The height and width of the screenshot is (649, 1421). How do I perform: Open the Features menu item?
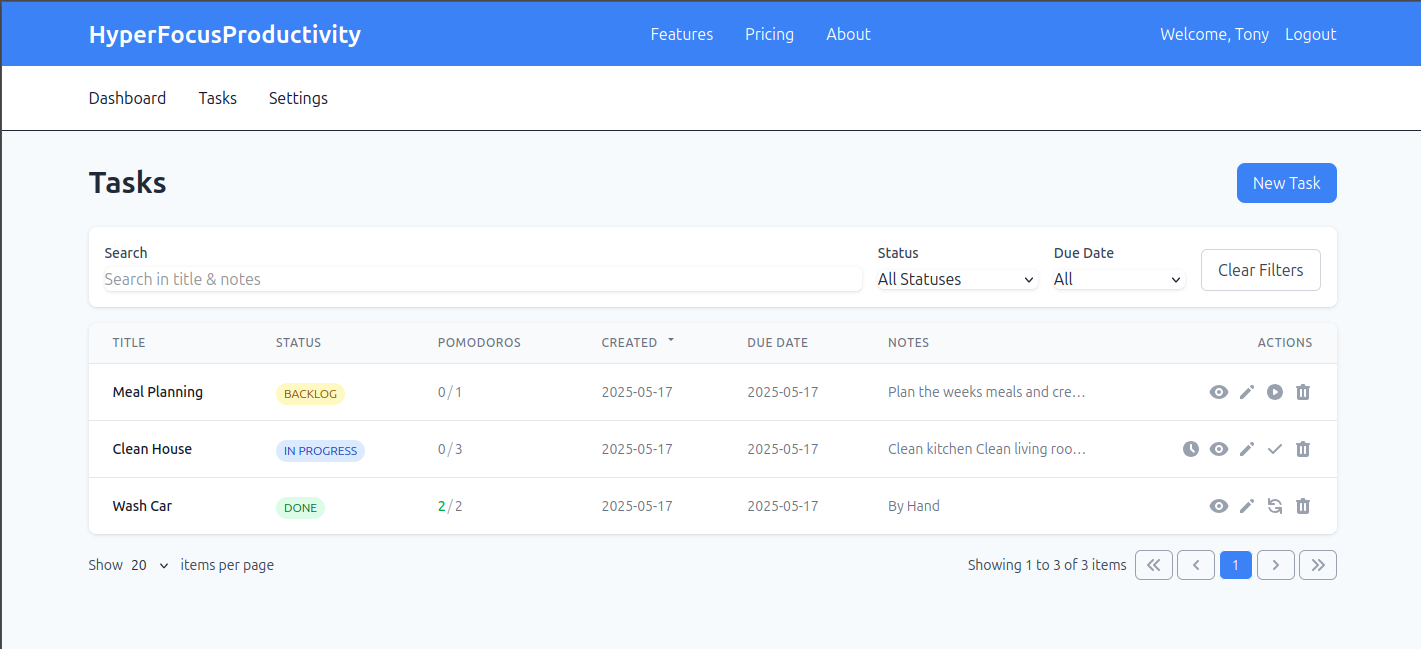pos(682,34)
